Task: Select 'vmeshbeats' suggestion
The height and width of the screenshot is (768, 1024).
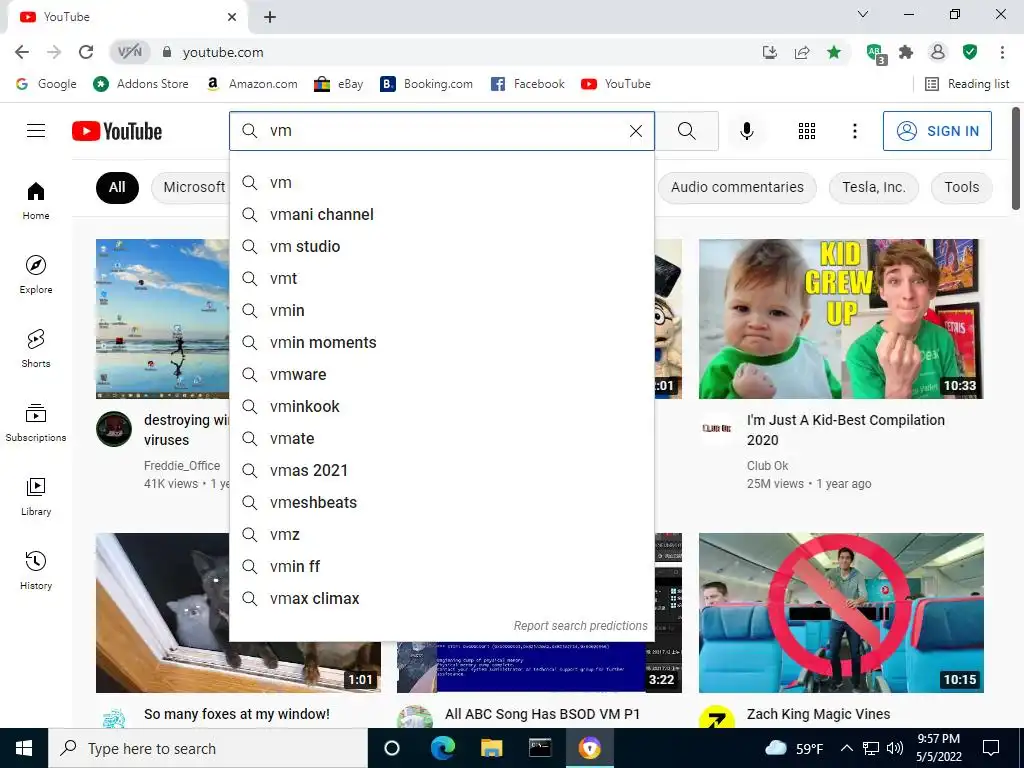Action: (x=442, y=503)
